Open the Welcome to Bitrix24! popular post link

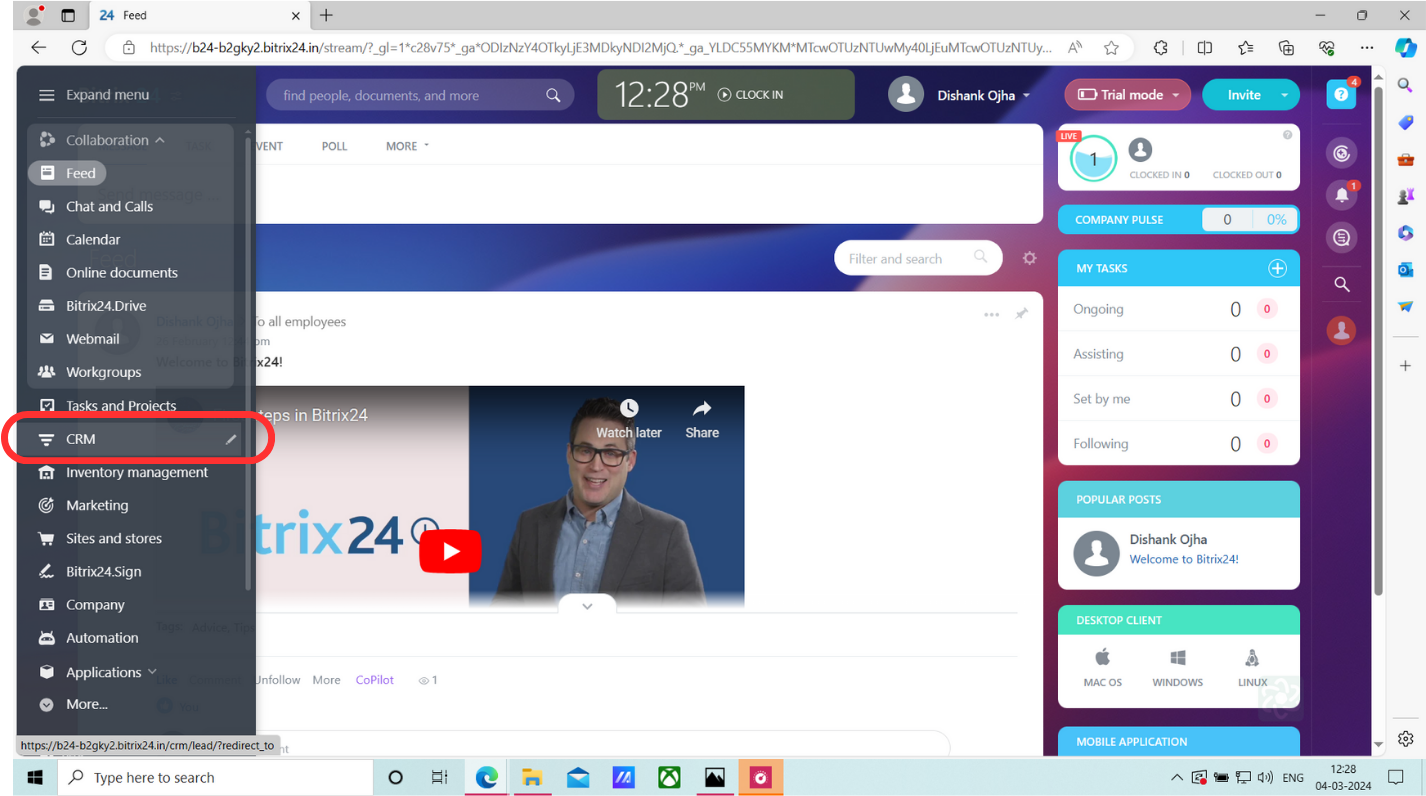click(x=1183, y=559)
